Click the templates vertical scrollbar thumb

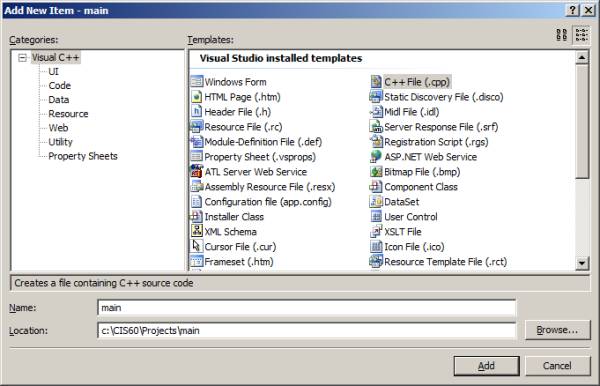point(582,121)
